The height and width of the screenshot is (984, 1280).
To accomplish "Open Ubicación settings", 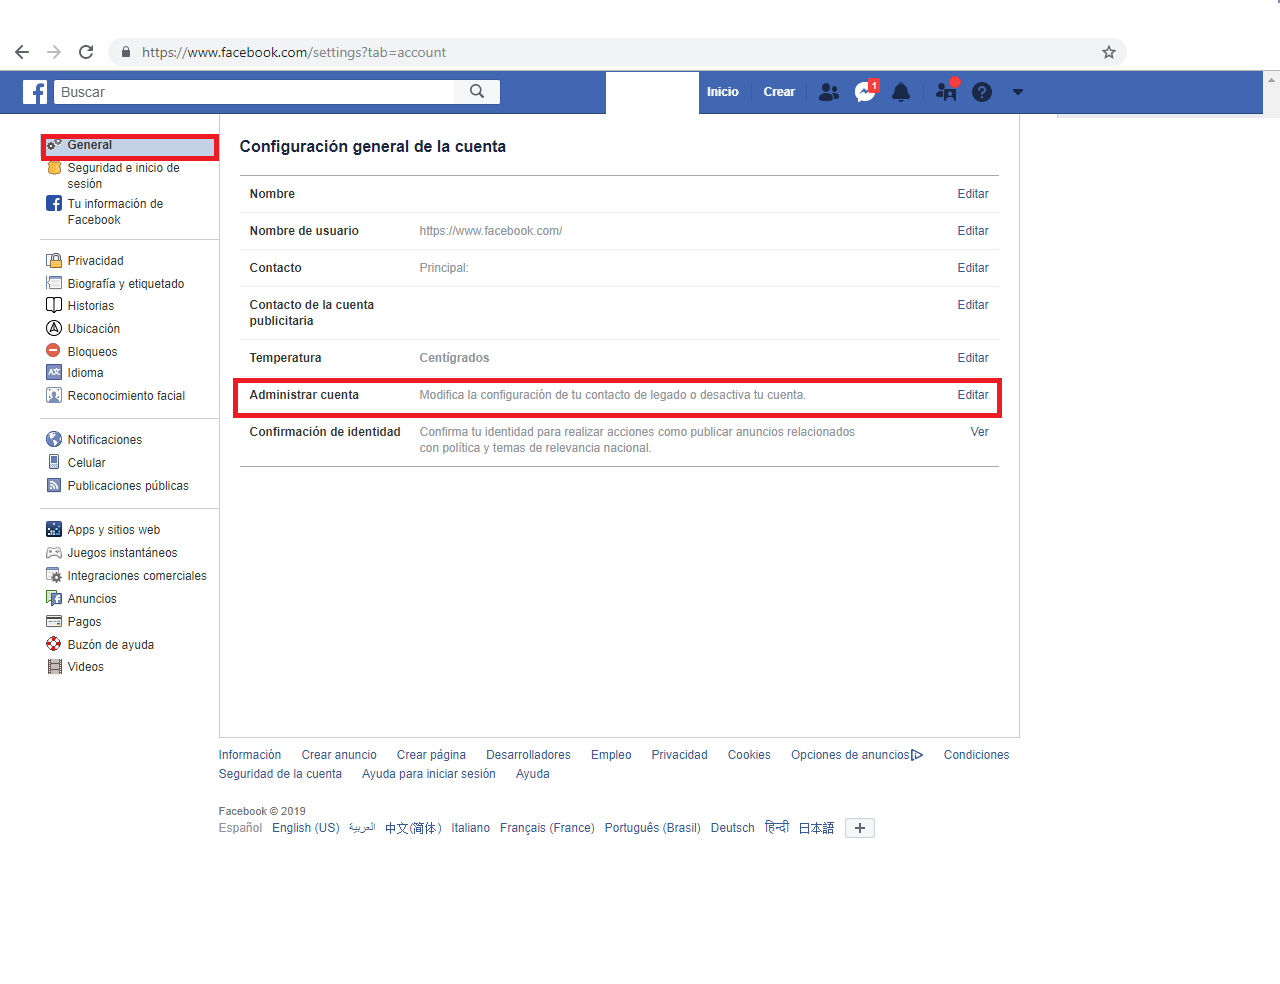I will pyautogui.click(x=93, y=329).
